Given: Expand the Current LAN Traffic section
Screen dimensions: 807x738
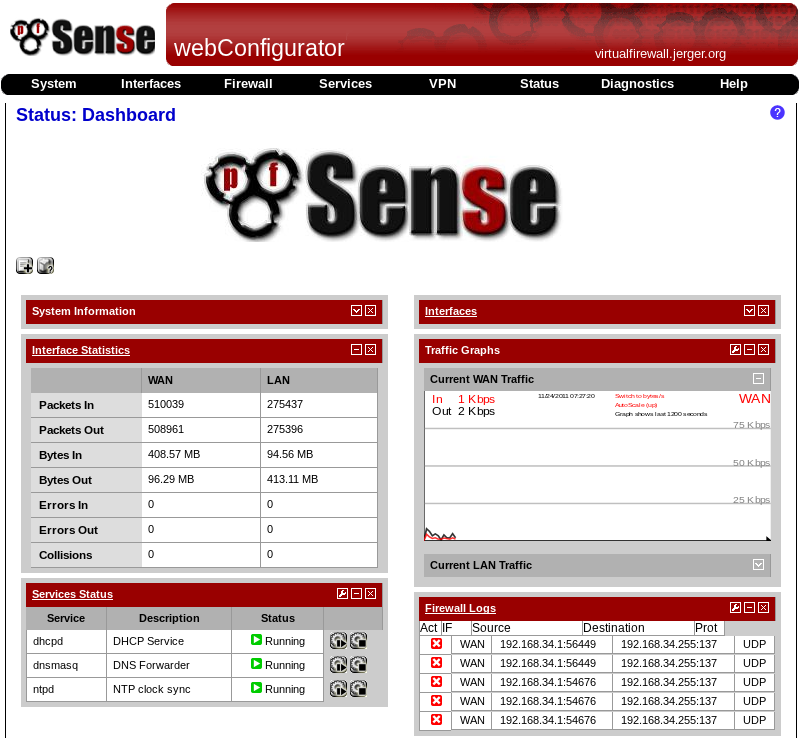Looking at the screenshot, I should coord(758,565).
